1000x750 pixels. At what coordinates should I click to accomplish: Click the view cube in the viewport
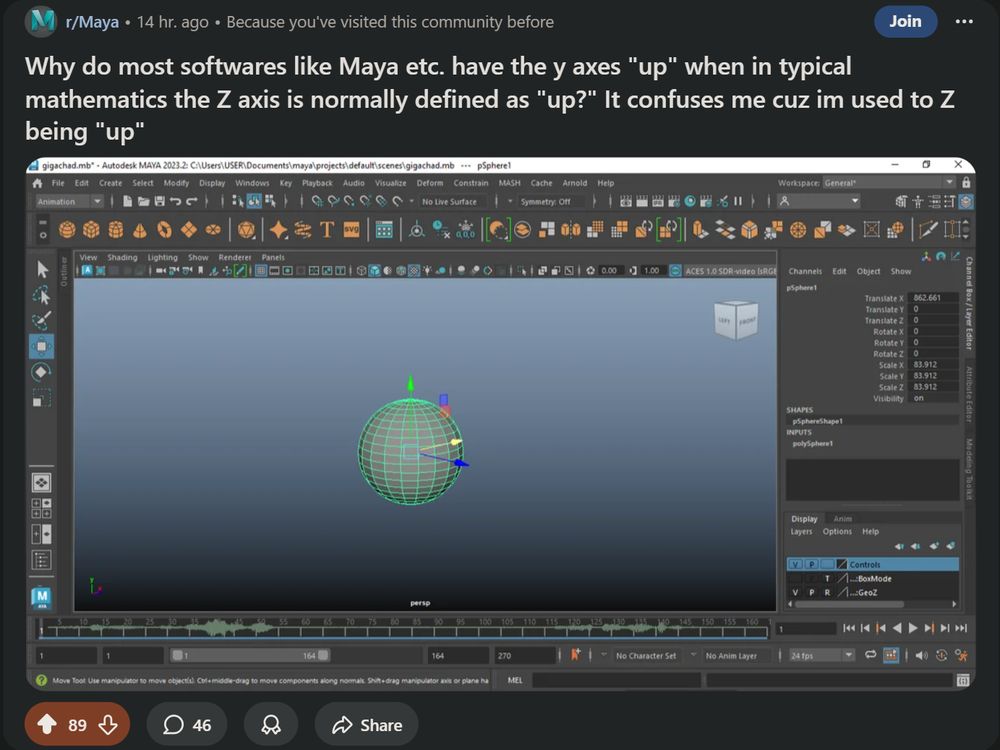[735, 320]
